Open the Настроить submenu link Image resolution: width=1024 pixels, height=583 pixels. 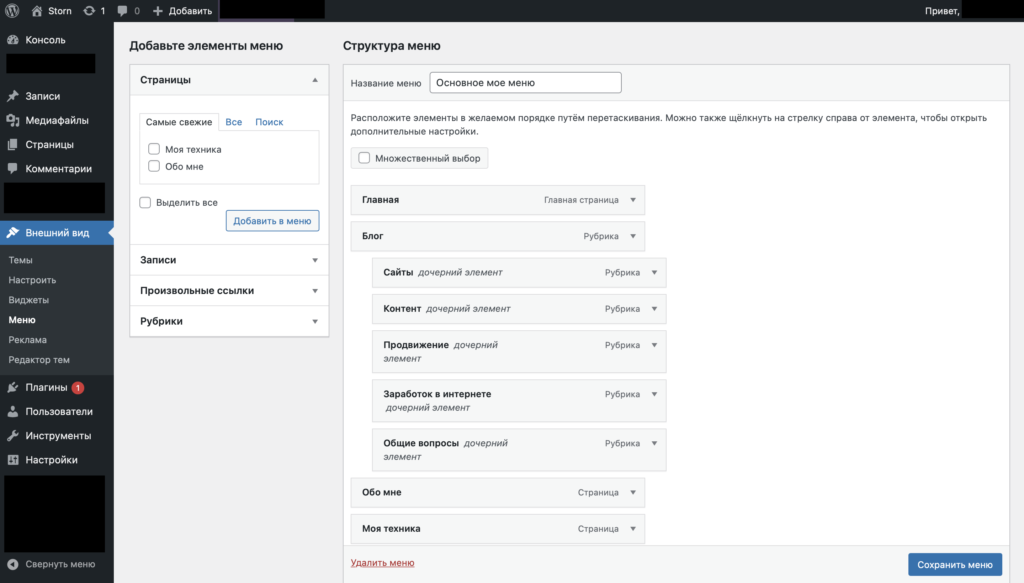(32, 280)
